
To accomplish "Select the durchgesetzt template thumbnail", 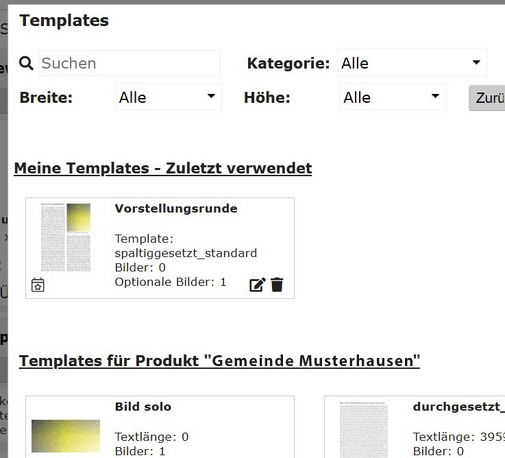I will (364, 430).
